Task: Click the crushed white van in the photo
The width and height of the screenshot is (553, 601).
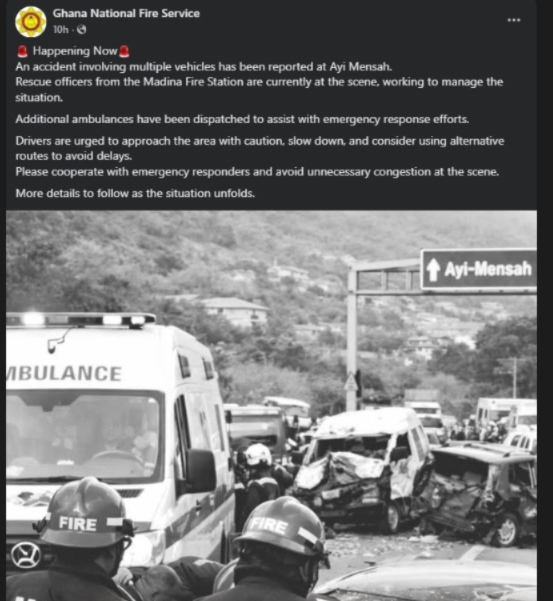Action: click(361, 468)
